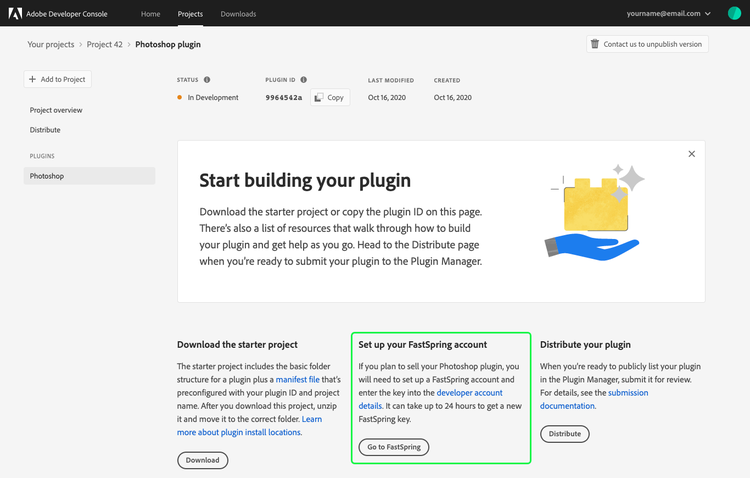Click Contact us to unpublish version
Viewport: 750px width, 478px height.
pyautogui.click(x=647, y=44)
